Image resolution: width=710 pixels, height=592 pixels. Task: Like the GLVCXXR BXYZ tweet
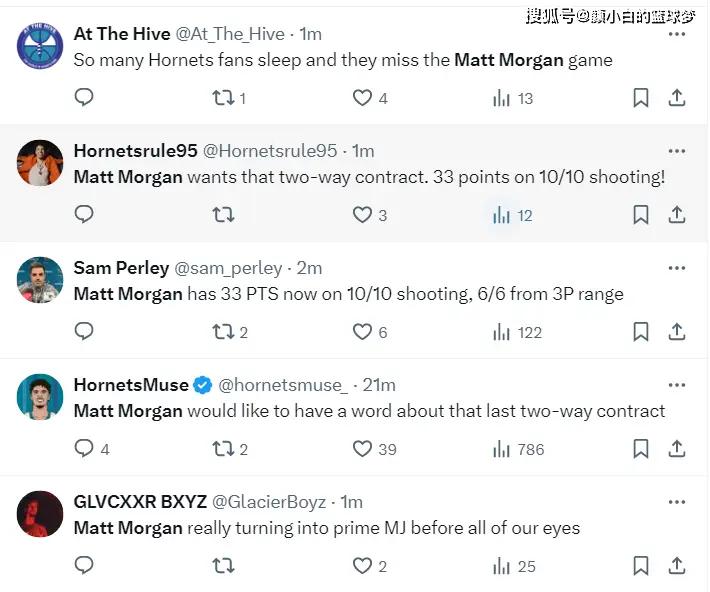[362, 566]
